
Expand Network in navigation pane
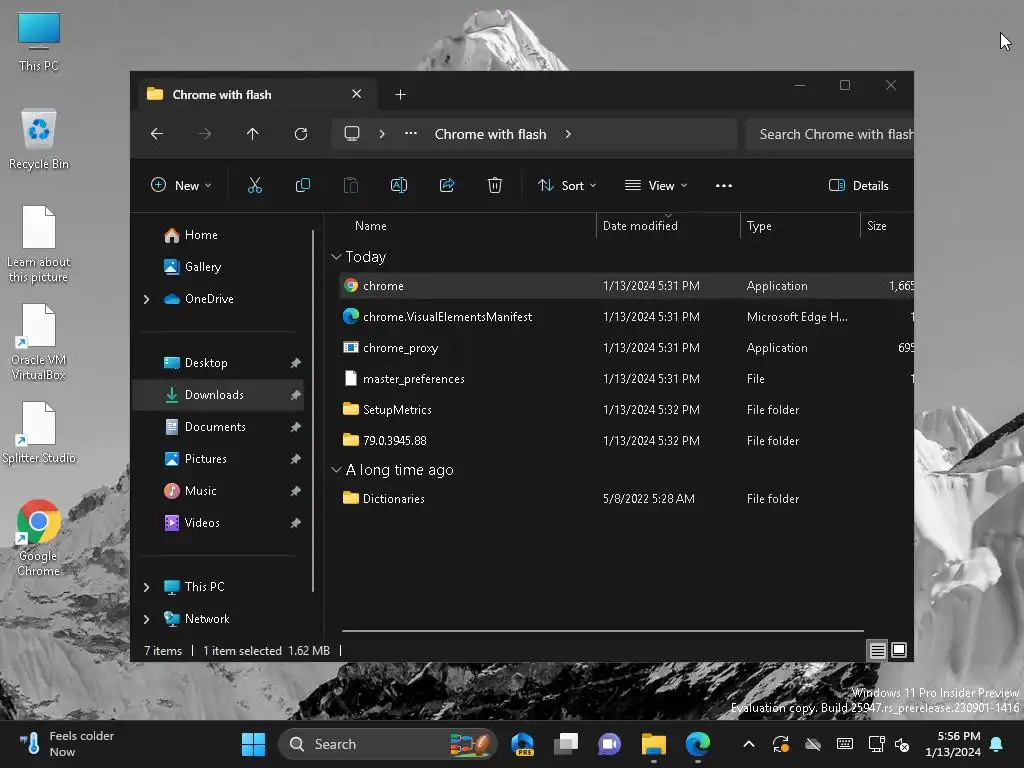pyautogui.click(x=147, y=619)
